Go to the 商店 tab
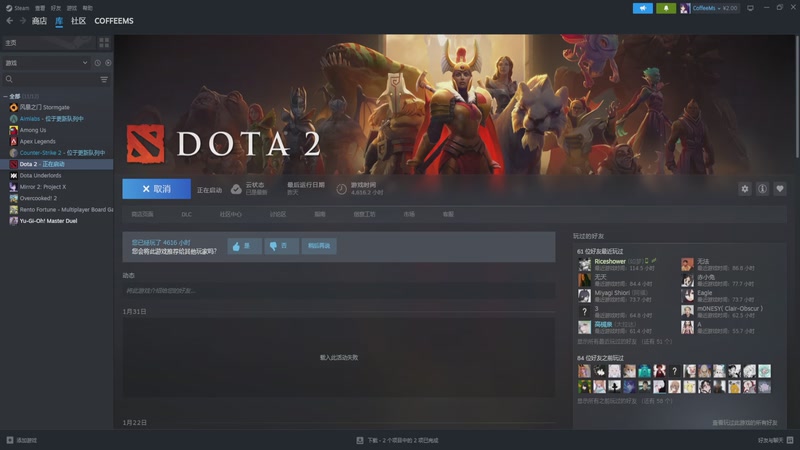800x450 pixels. [x=39, y=21]
